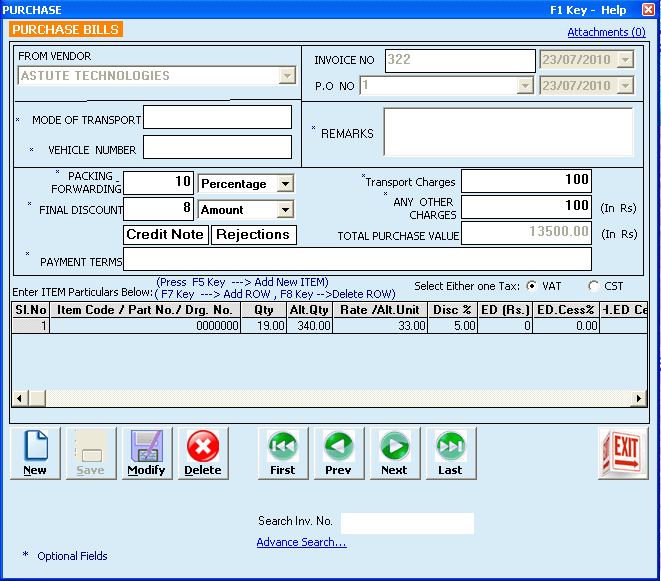Viewport: 661px width, 581px height.
Task: Expand the Final Discount Amount dropdown
Action: (285, 210)
